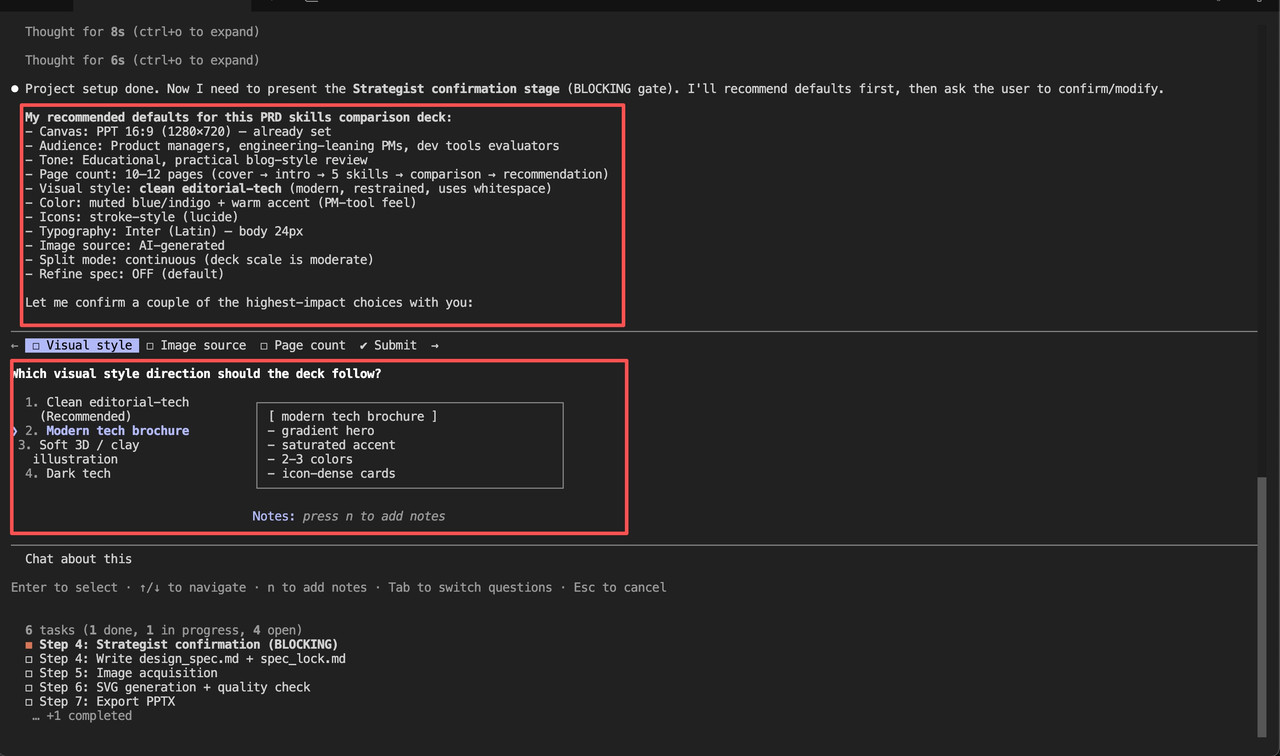
Task: Click the "Color: muted blue/indigo" default line
Action: [221, 203]
